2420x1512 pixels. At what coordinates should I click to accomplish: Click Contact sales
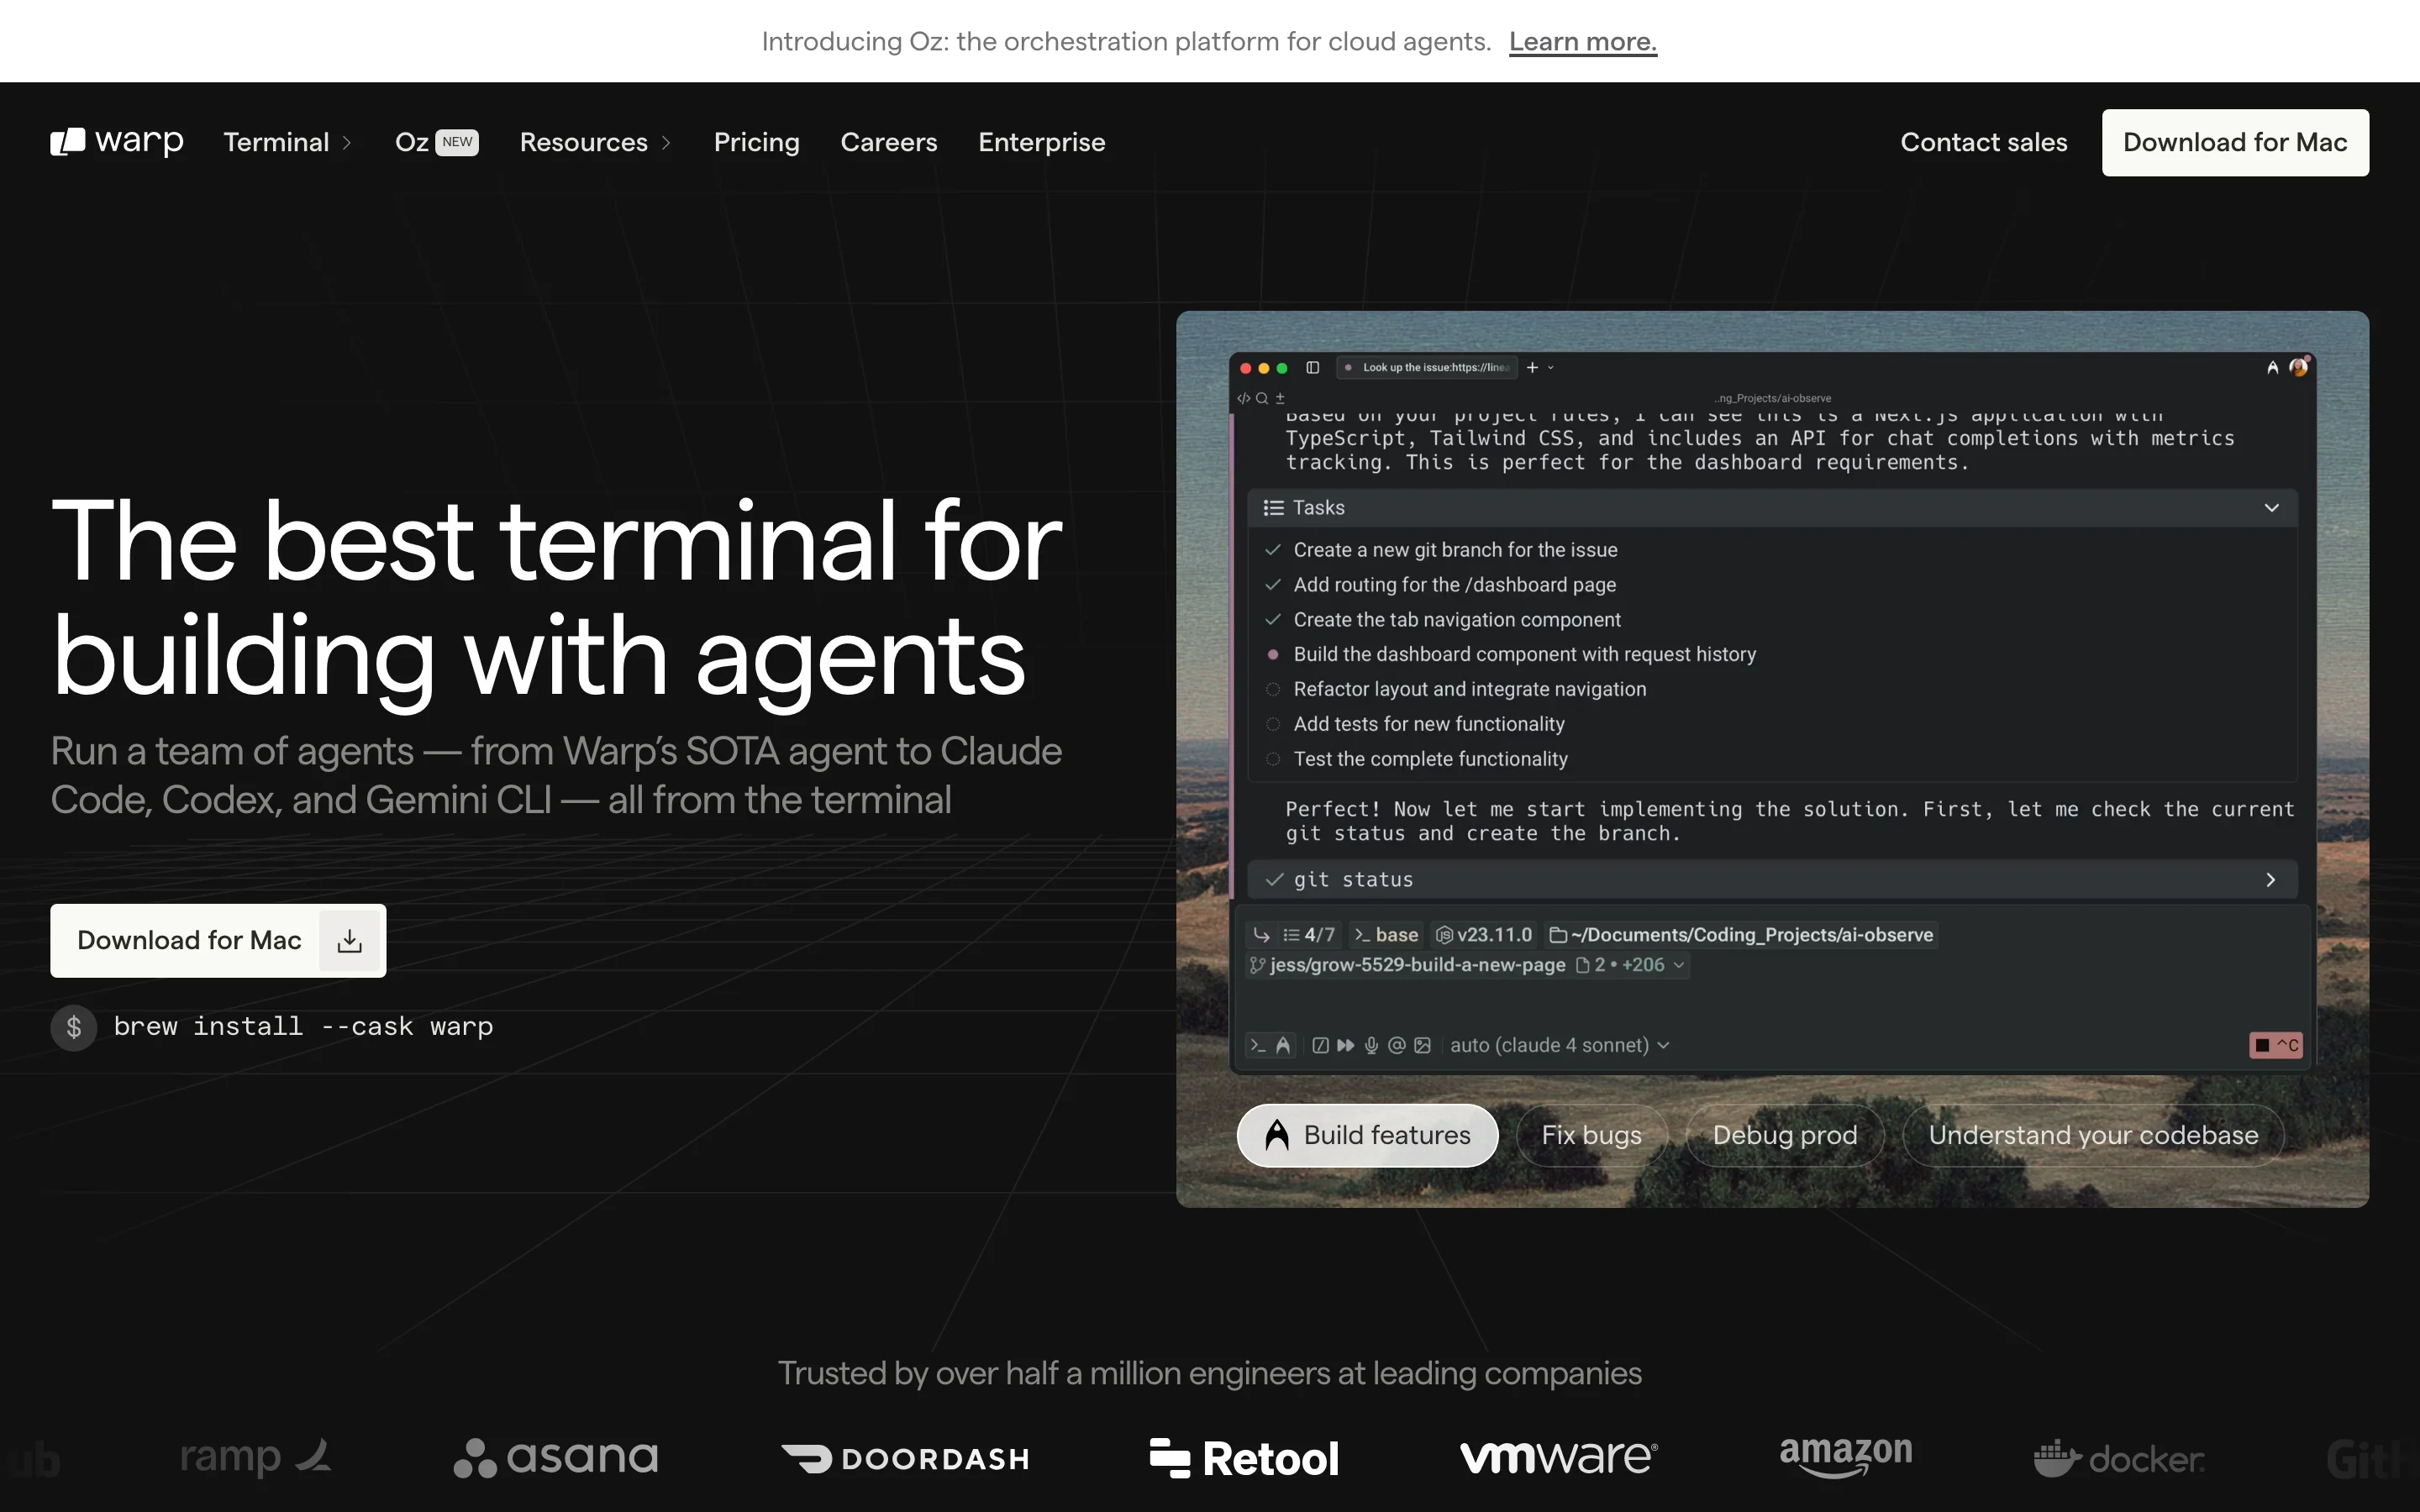(1983, 142)
